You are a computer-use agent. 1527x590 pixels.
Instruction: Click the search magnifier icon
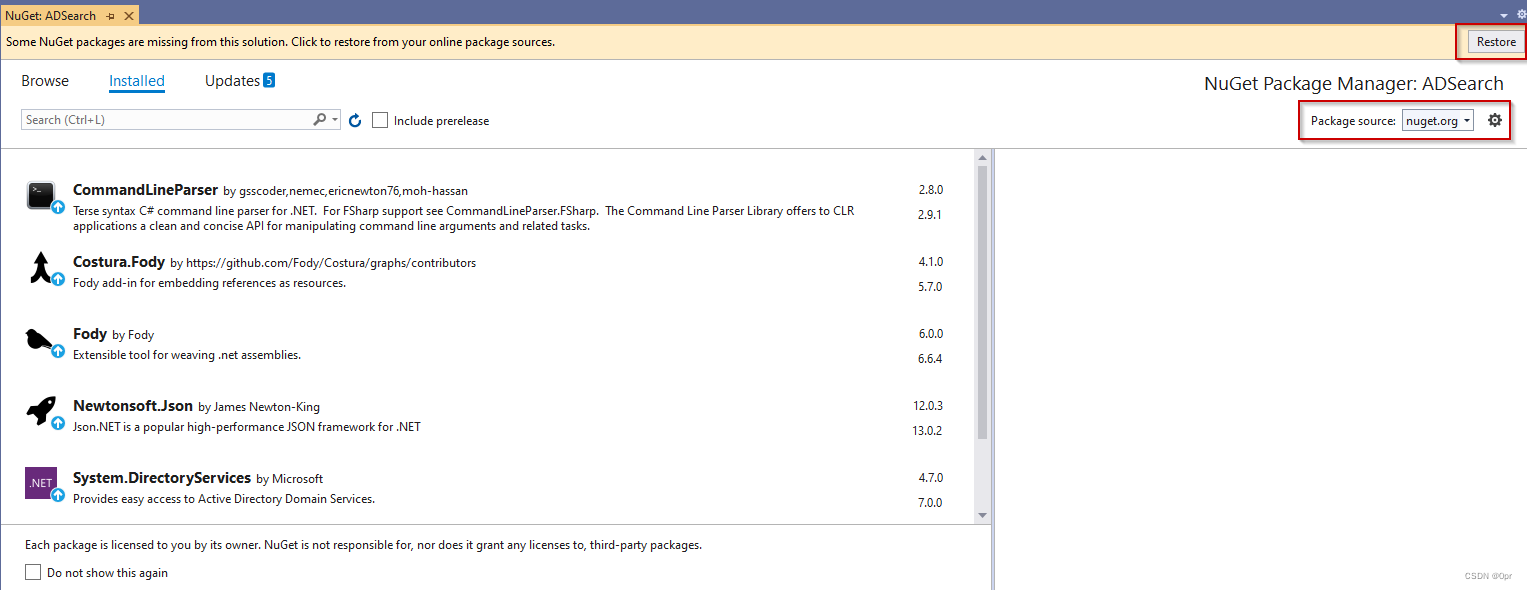(320, 119)
